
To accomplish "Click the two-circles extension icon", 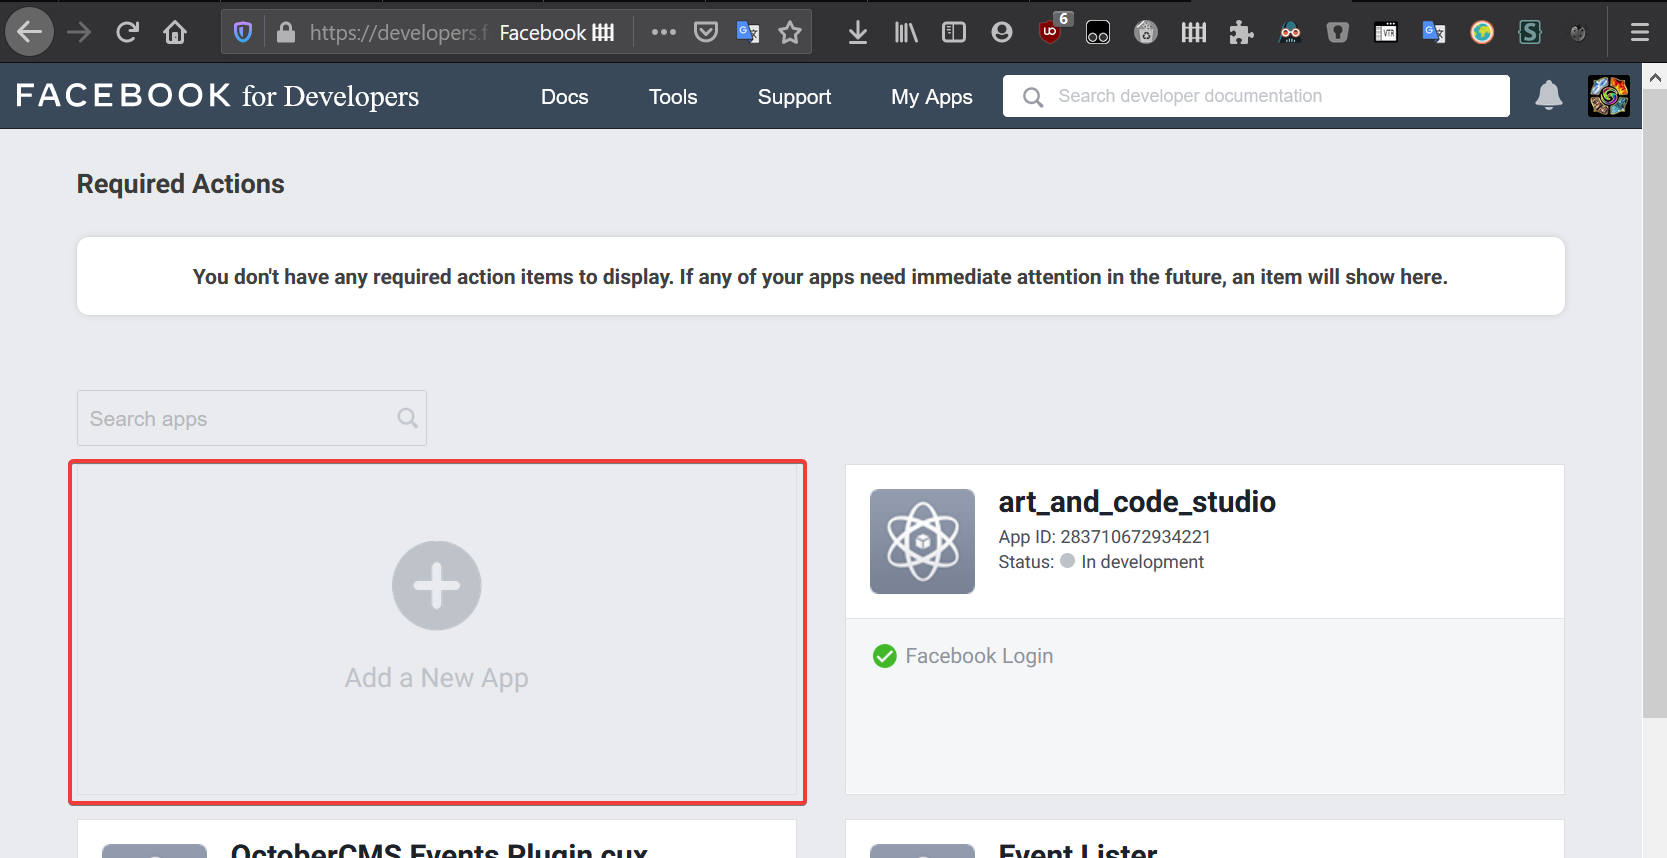I will (1098, 32).
